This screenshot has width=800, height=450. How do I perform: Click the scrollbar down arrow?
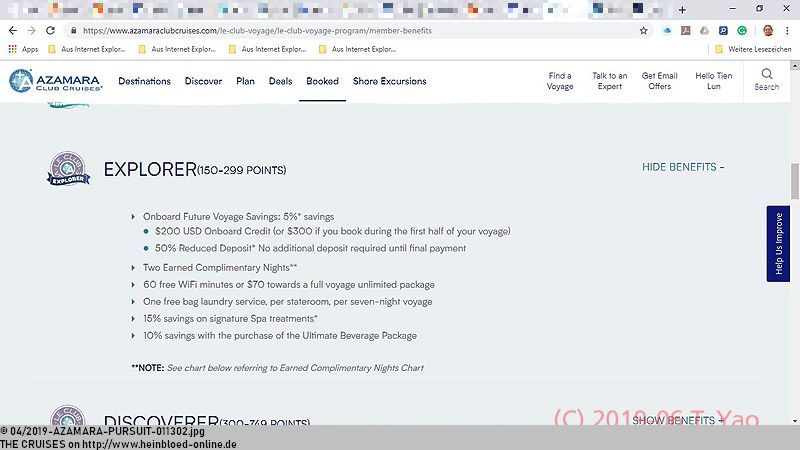795,421
